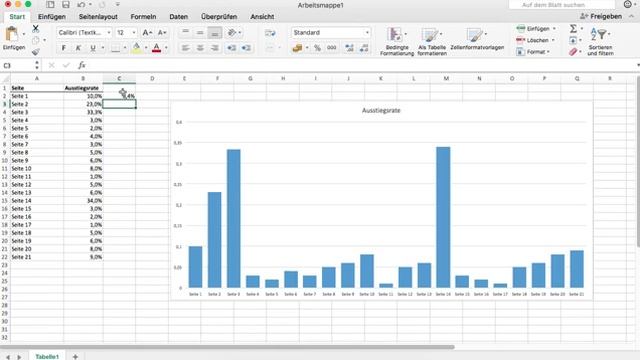Apply the yellow fill color swatch
This screenshot has height=360, width=640.
(137, 48)
